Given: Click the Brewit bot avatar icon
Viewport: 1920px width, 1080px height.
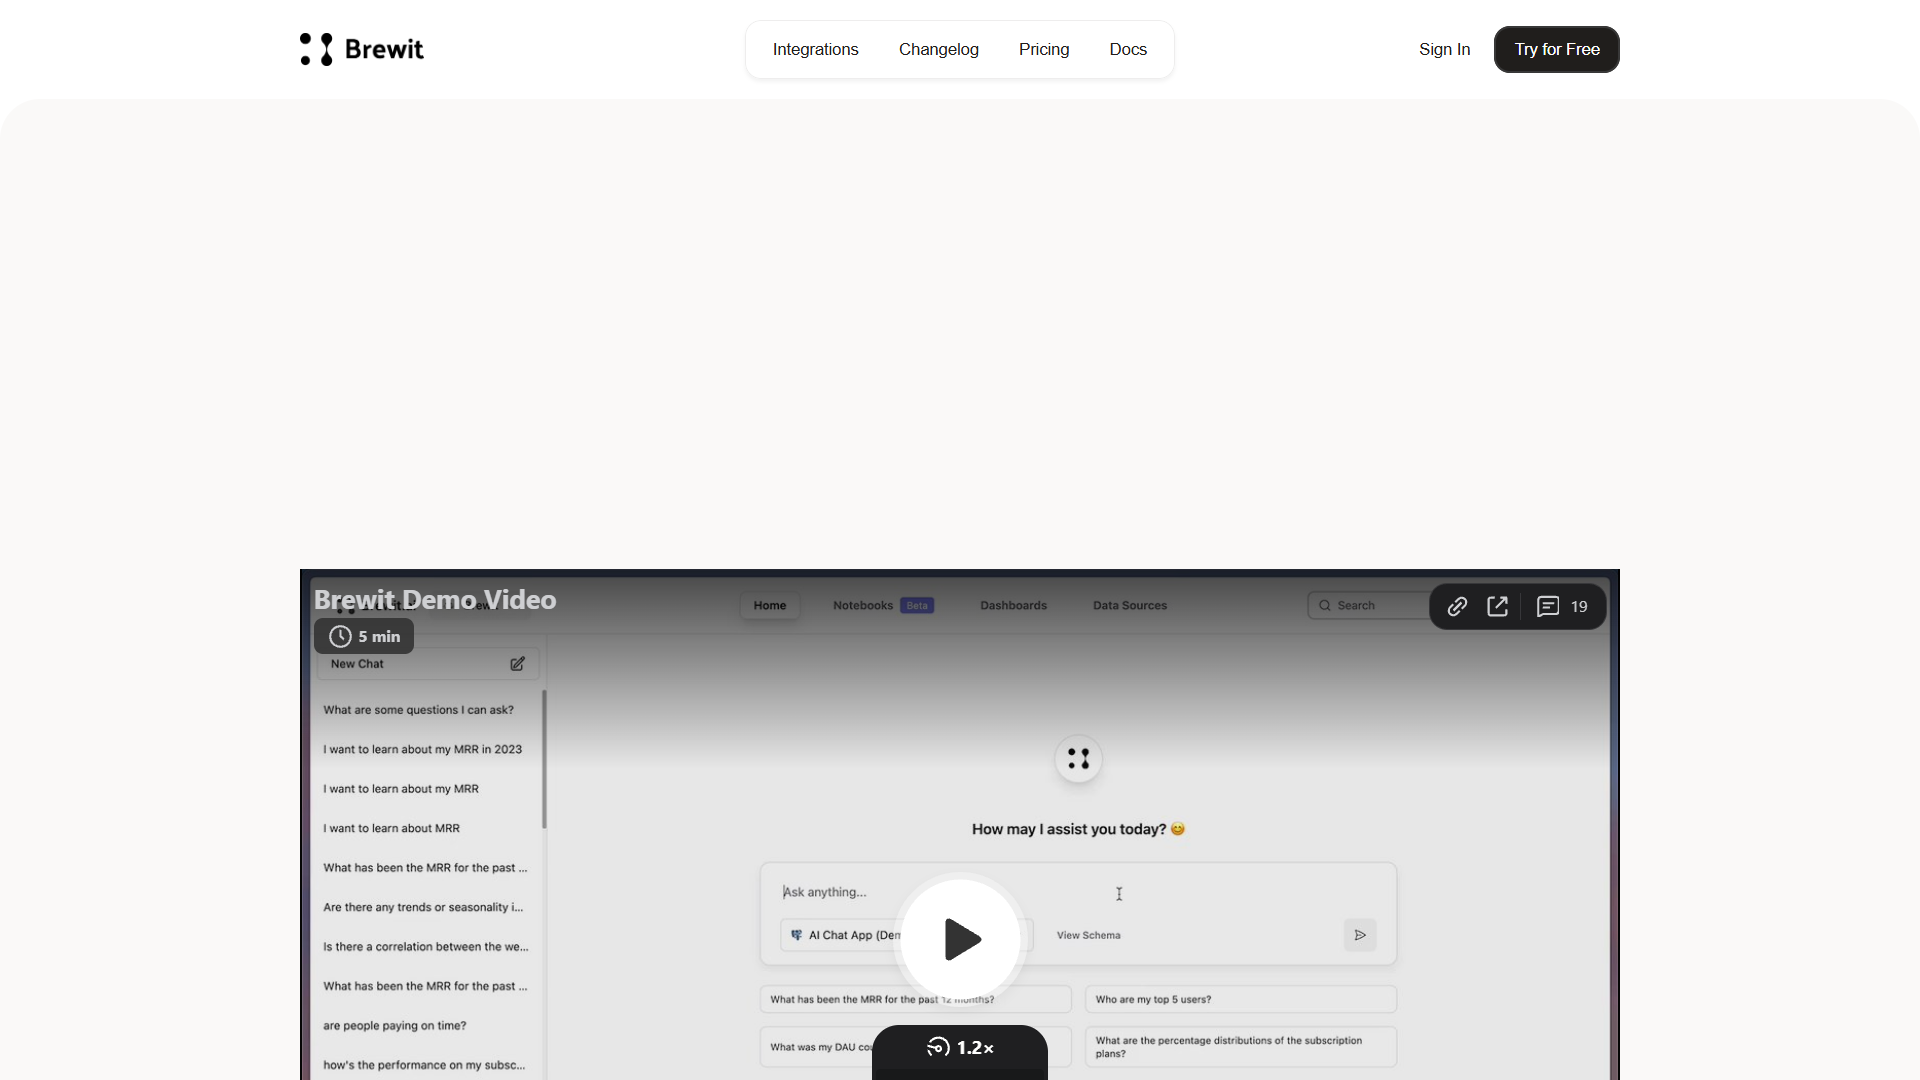Looking at the screenshot, I should click(1078, 759).
